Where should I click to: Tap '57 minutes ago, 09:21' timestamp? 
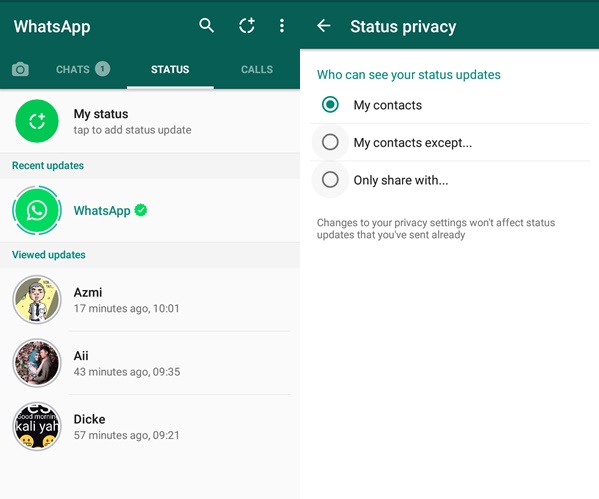(x=126, y=435)
